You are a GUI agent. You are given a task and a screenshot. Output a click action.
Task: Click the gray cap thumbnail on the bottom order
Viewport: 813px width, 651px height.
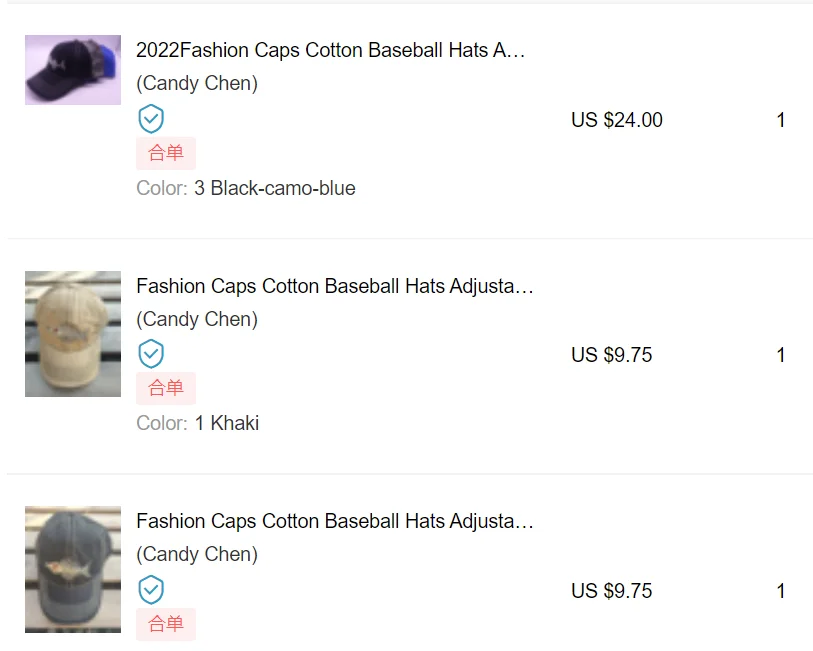pos(72,568)
